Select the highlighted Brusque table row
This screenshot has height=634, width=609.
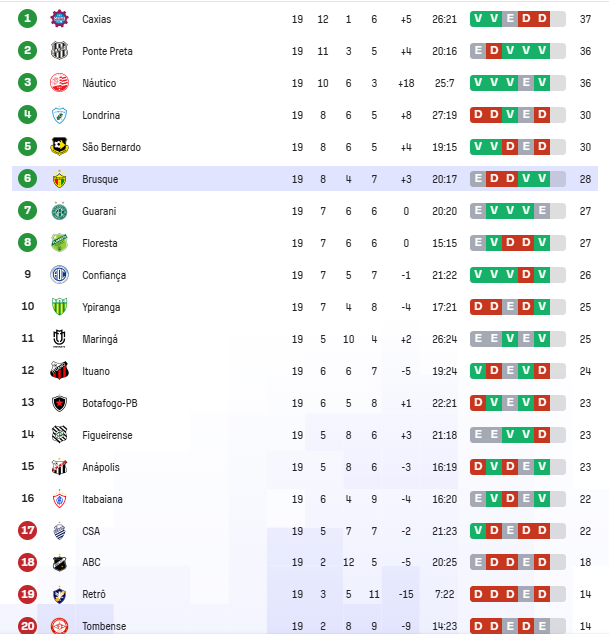pyautogui.click(x=305, y=179)
